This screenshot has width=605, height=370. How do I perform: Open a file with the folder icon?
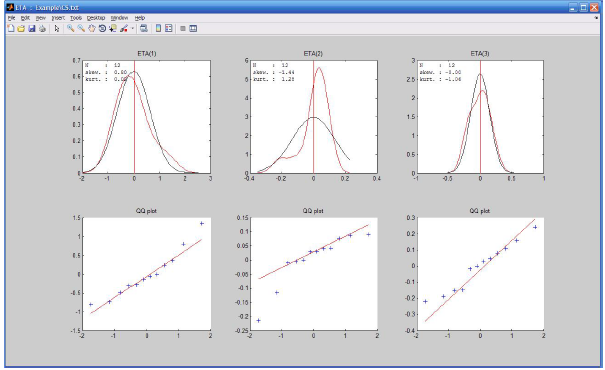[x=21, y=28]
